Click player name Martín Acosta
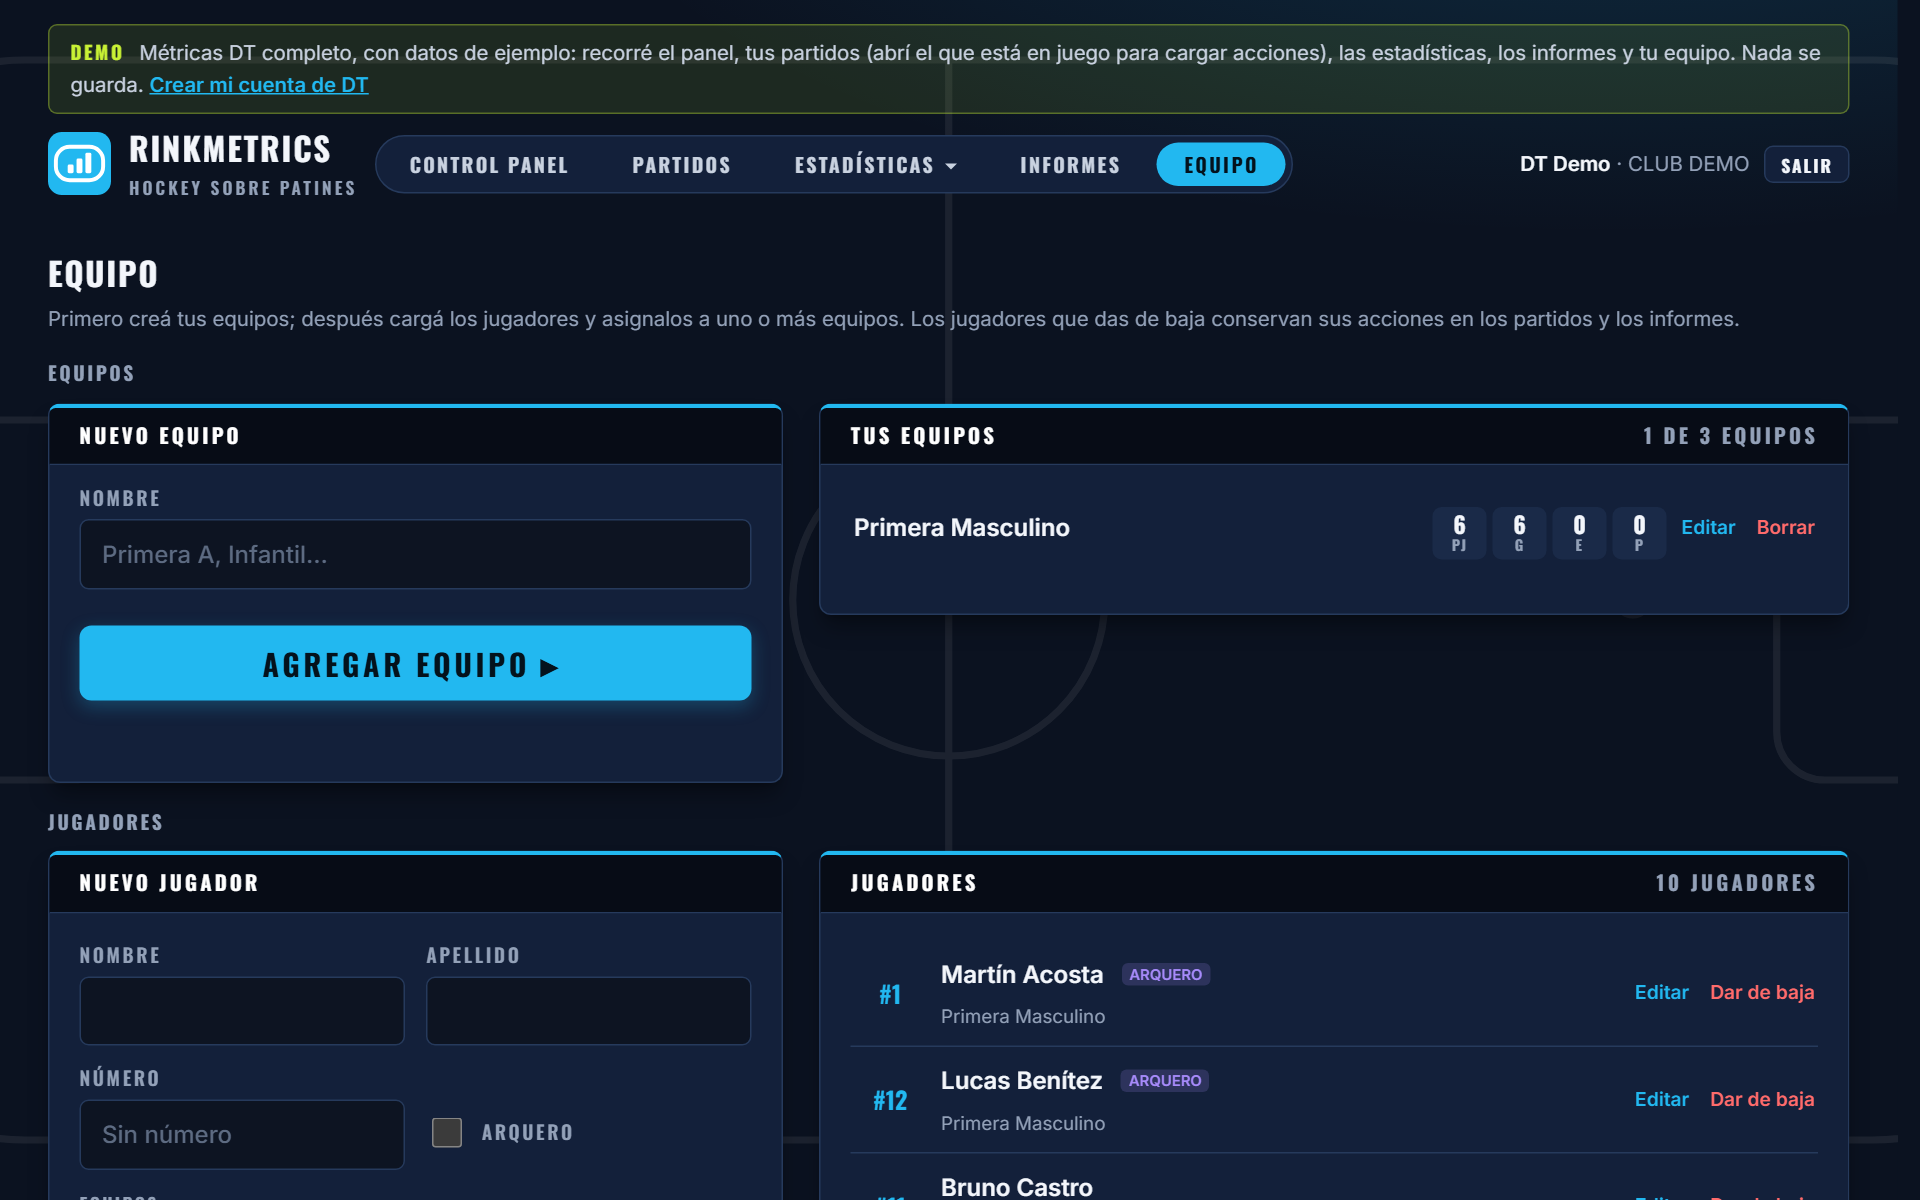1920x1200 pixels. pos(1021,975)
